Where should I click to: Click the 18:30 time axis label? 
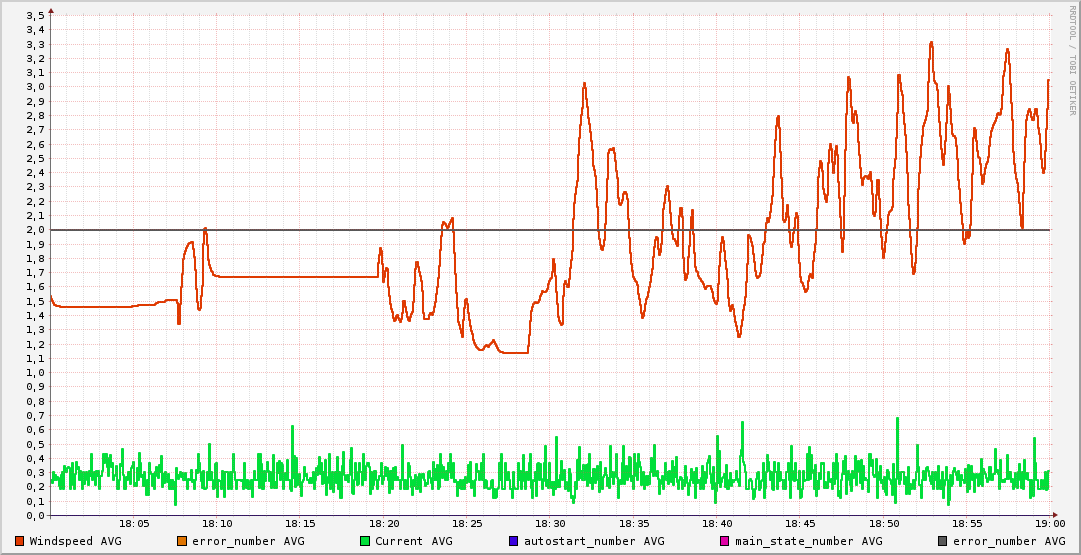coord(550,523)
